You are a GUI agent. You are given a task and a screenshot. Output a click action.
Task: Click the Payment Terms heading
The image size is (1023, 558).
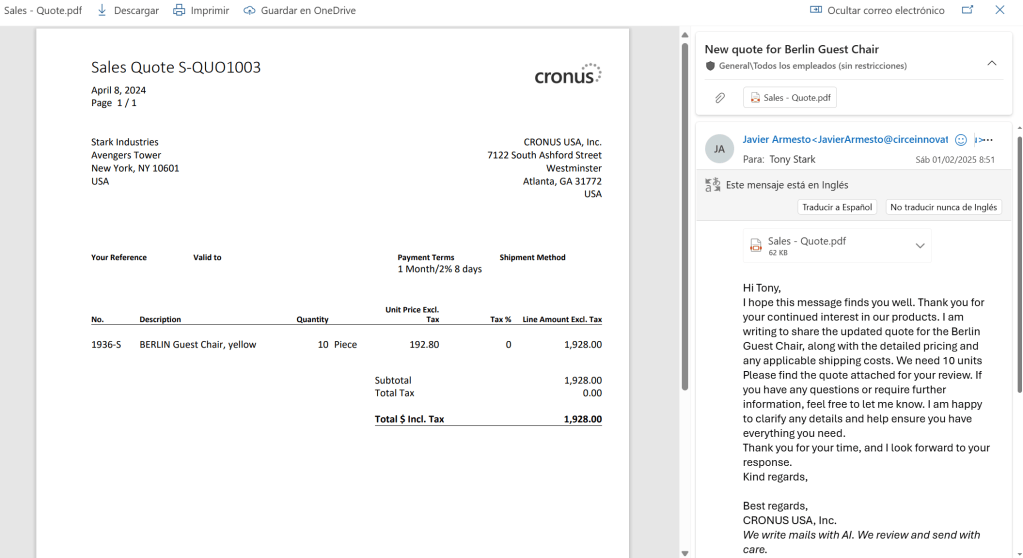pyautogui.click(x=426, y=258)
